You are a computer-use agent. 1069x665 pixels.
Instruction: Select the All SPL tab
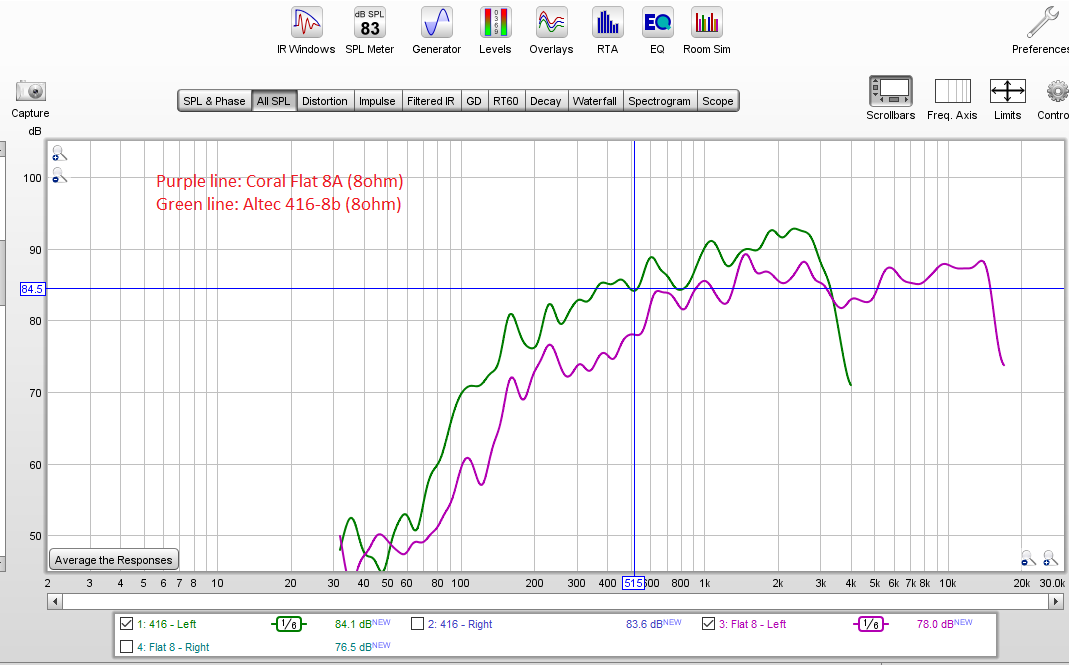(273, 101)
